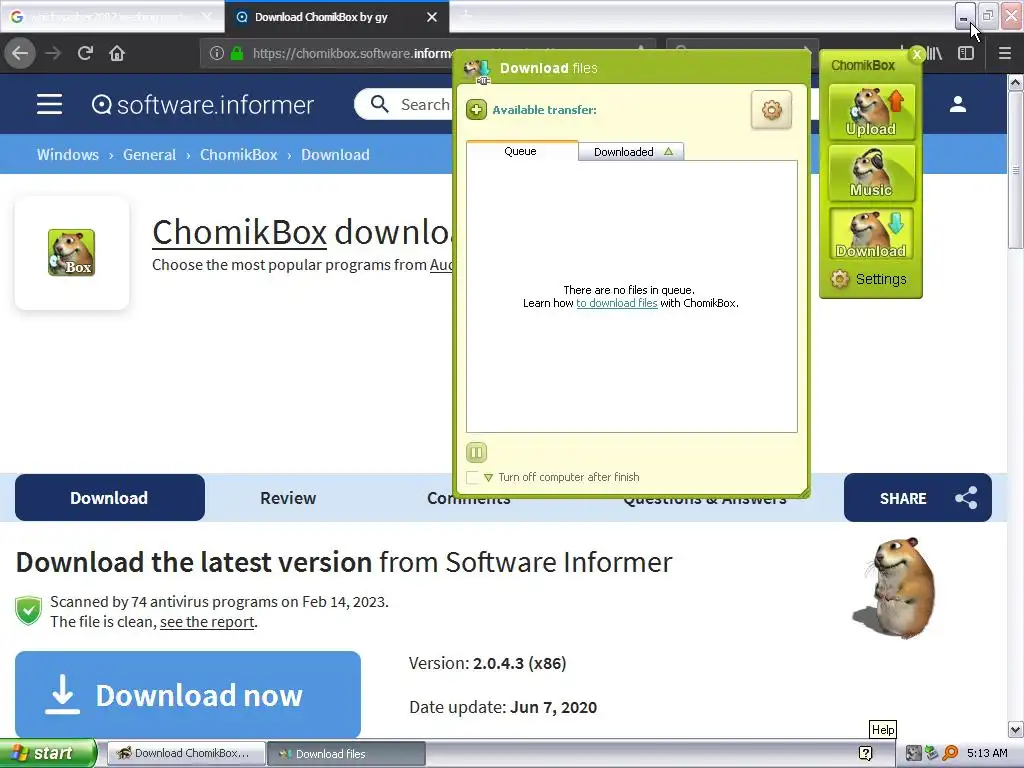This screenshot has height=768, width=1024.
Task: Click the gear settings button in Download files
Action: 771,110
